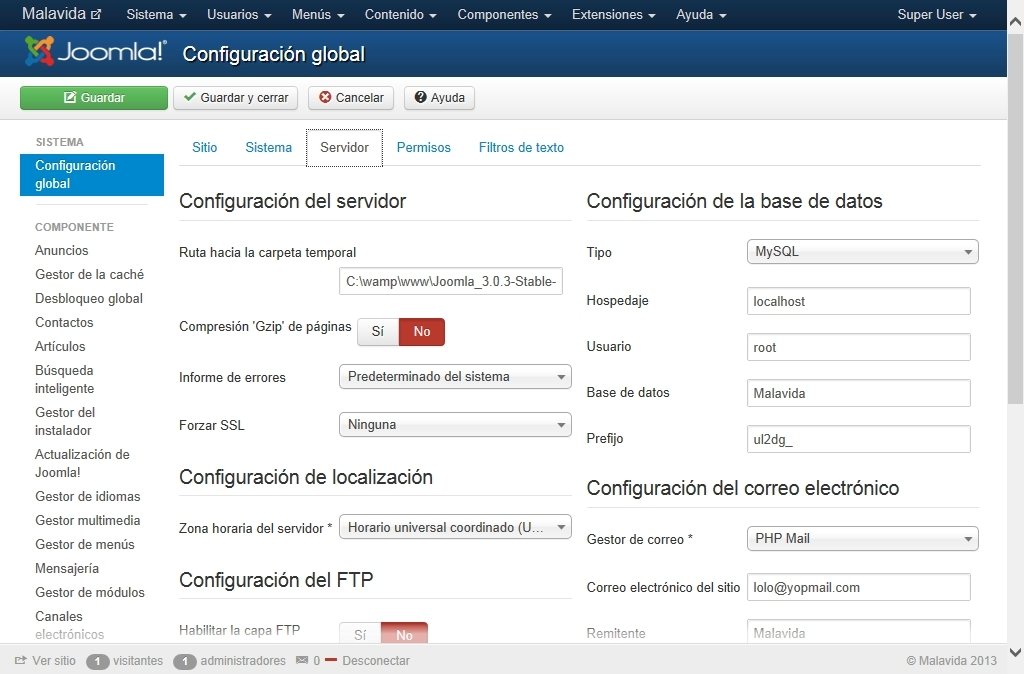Viewport: 1024px width, 674px height.
Task: Click the Guardar y cerrar button
Action: (x=236, y=98)
